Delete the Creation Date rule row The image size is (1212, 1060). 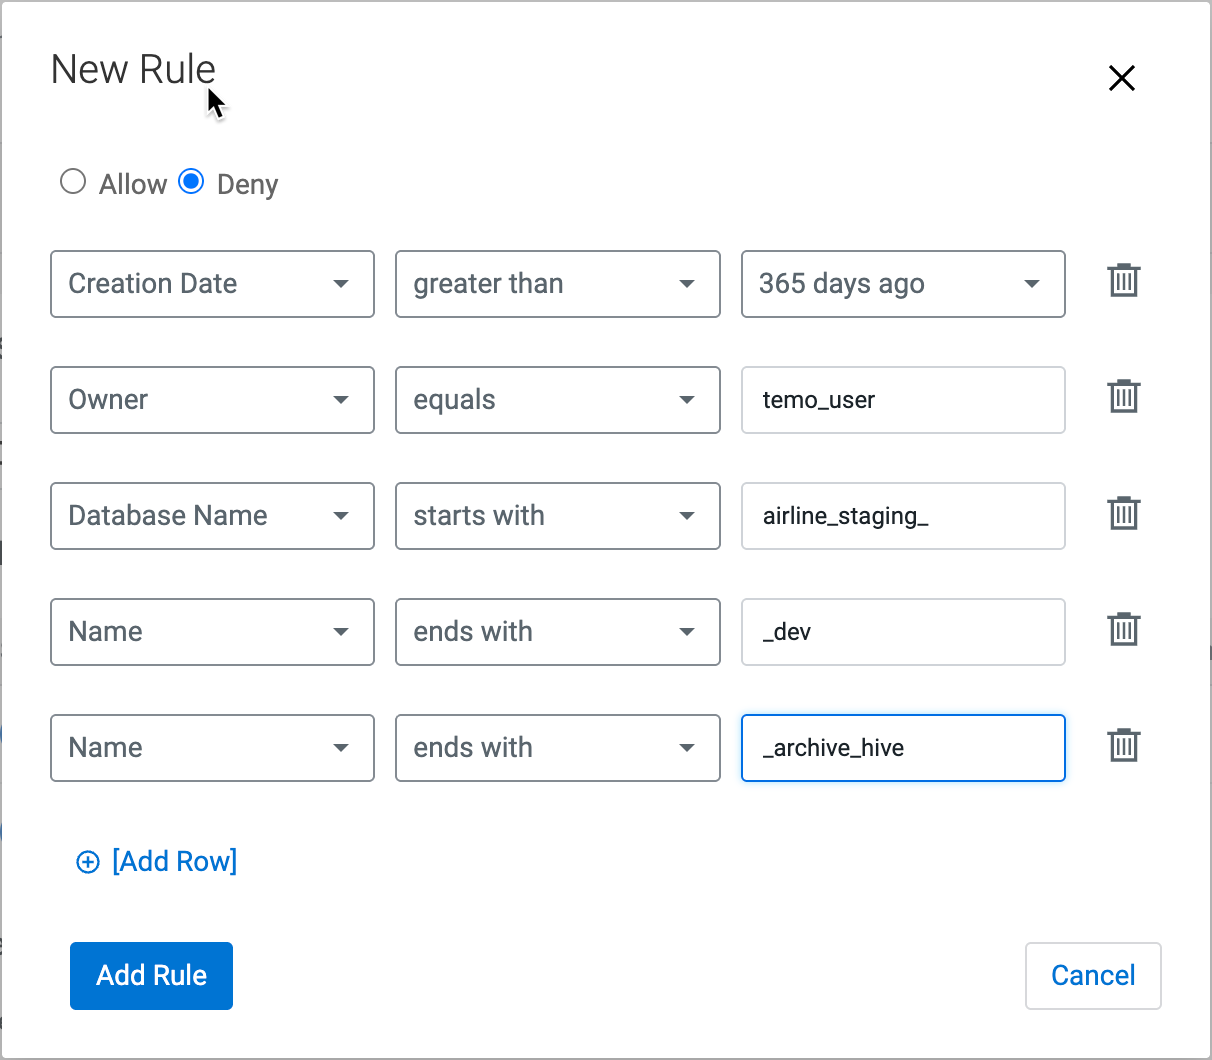pos(1123,281)
